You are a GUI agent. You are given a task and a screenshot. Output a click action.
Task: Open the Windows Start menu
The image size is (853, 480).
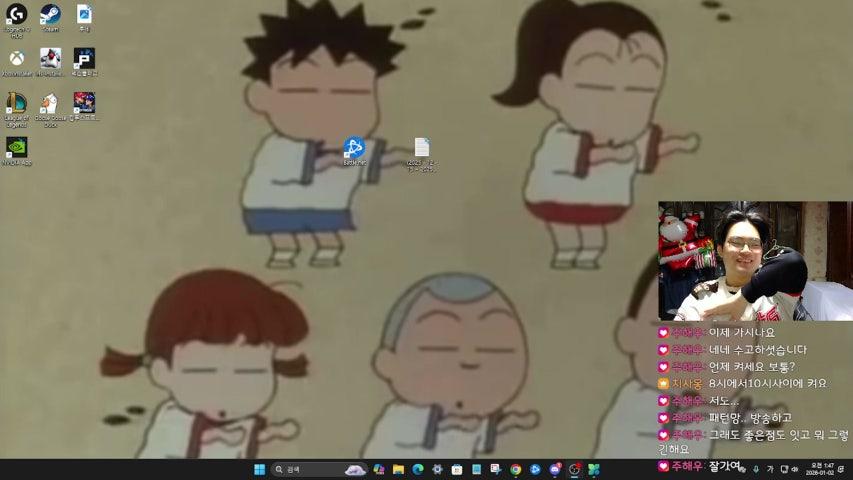click(x=259, y=469)
